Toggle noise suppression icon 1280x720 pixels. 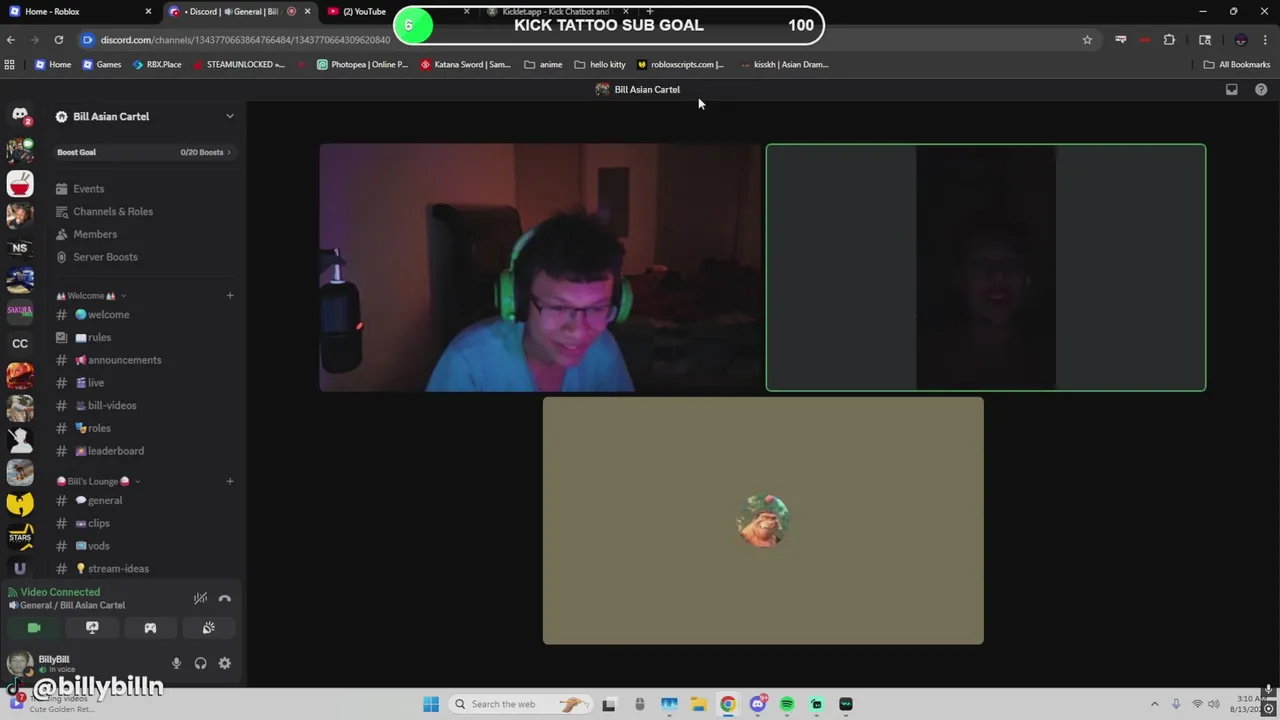coord(200,598)
